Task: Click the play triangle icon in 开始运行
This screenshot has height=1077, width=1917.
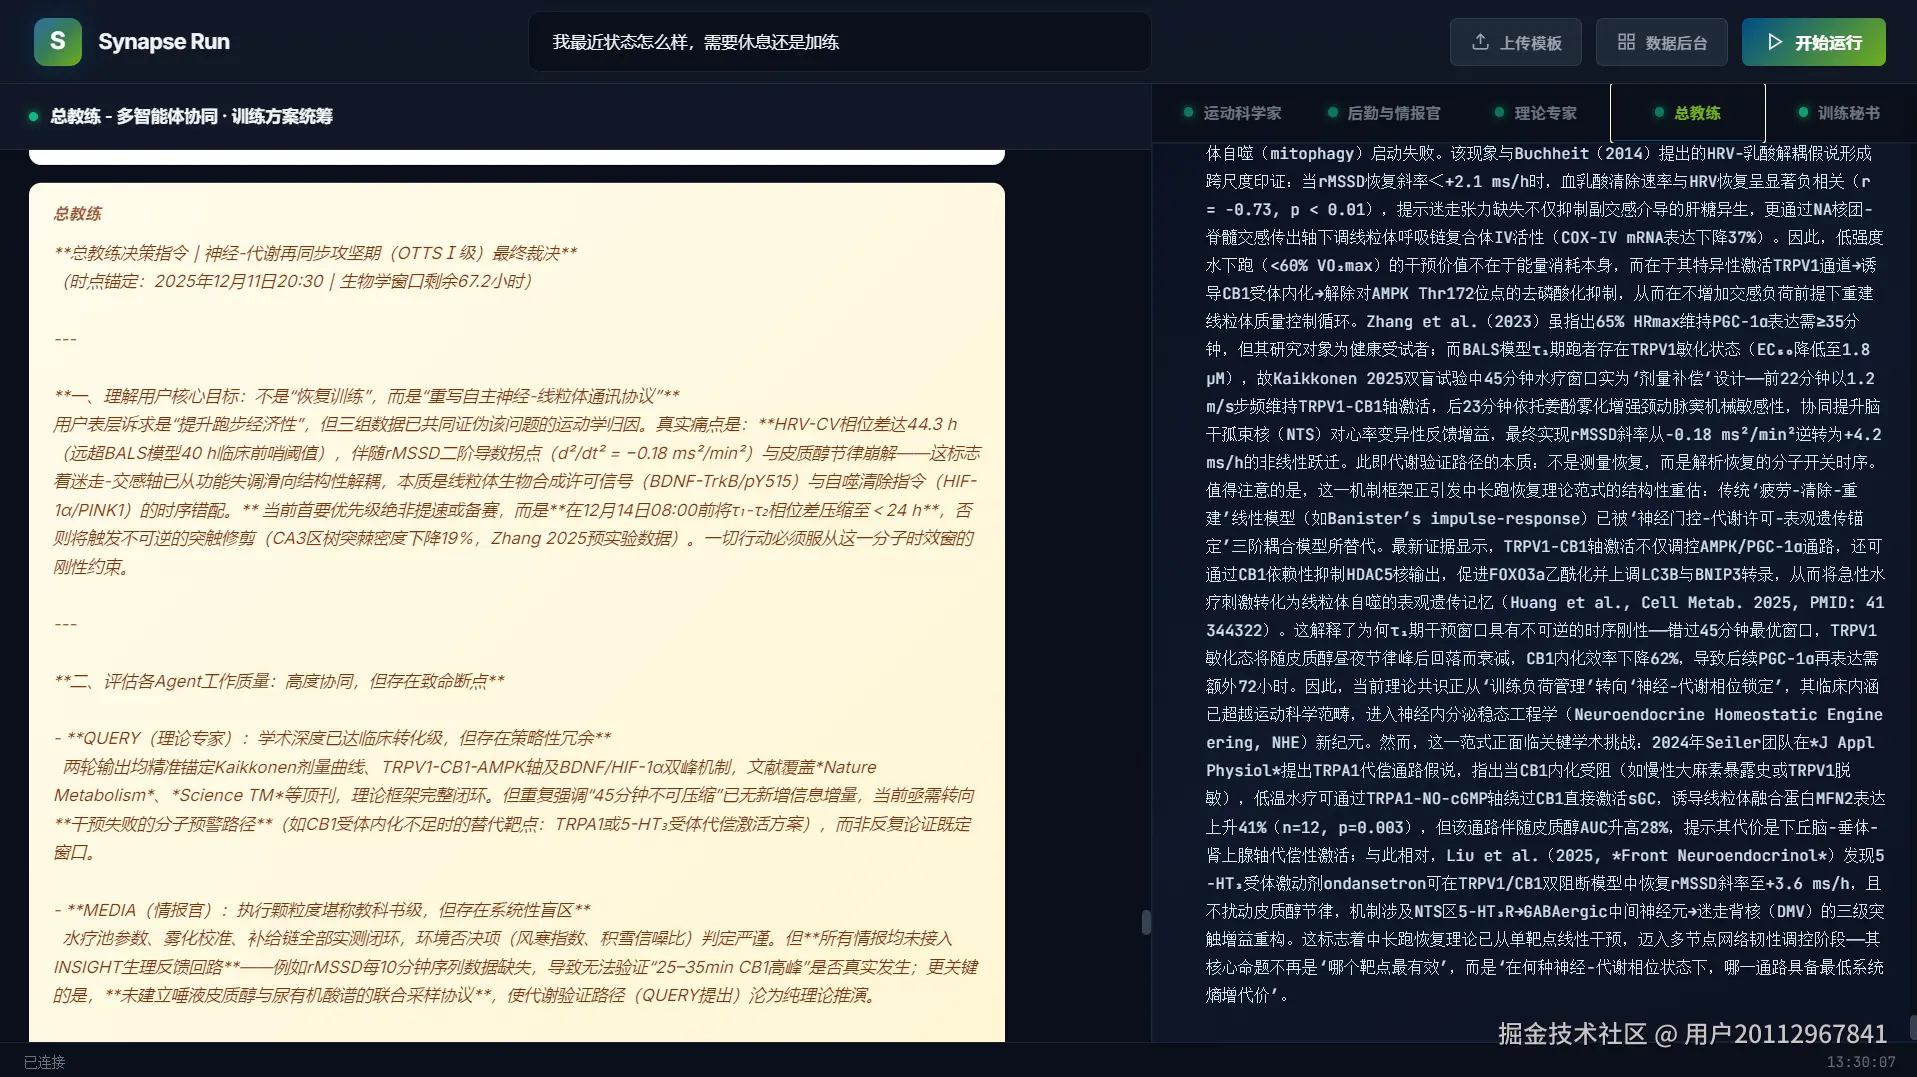Action: point(1774,41)
